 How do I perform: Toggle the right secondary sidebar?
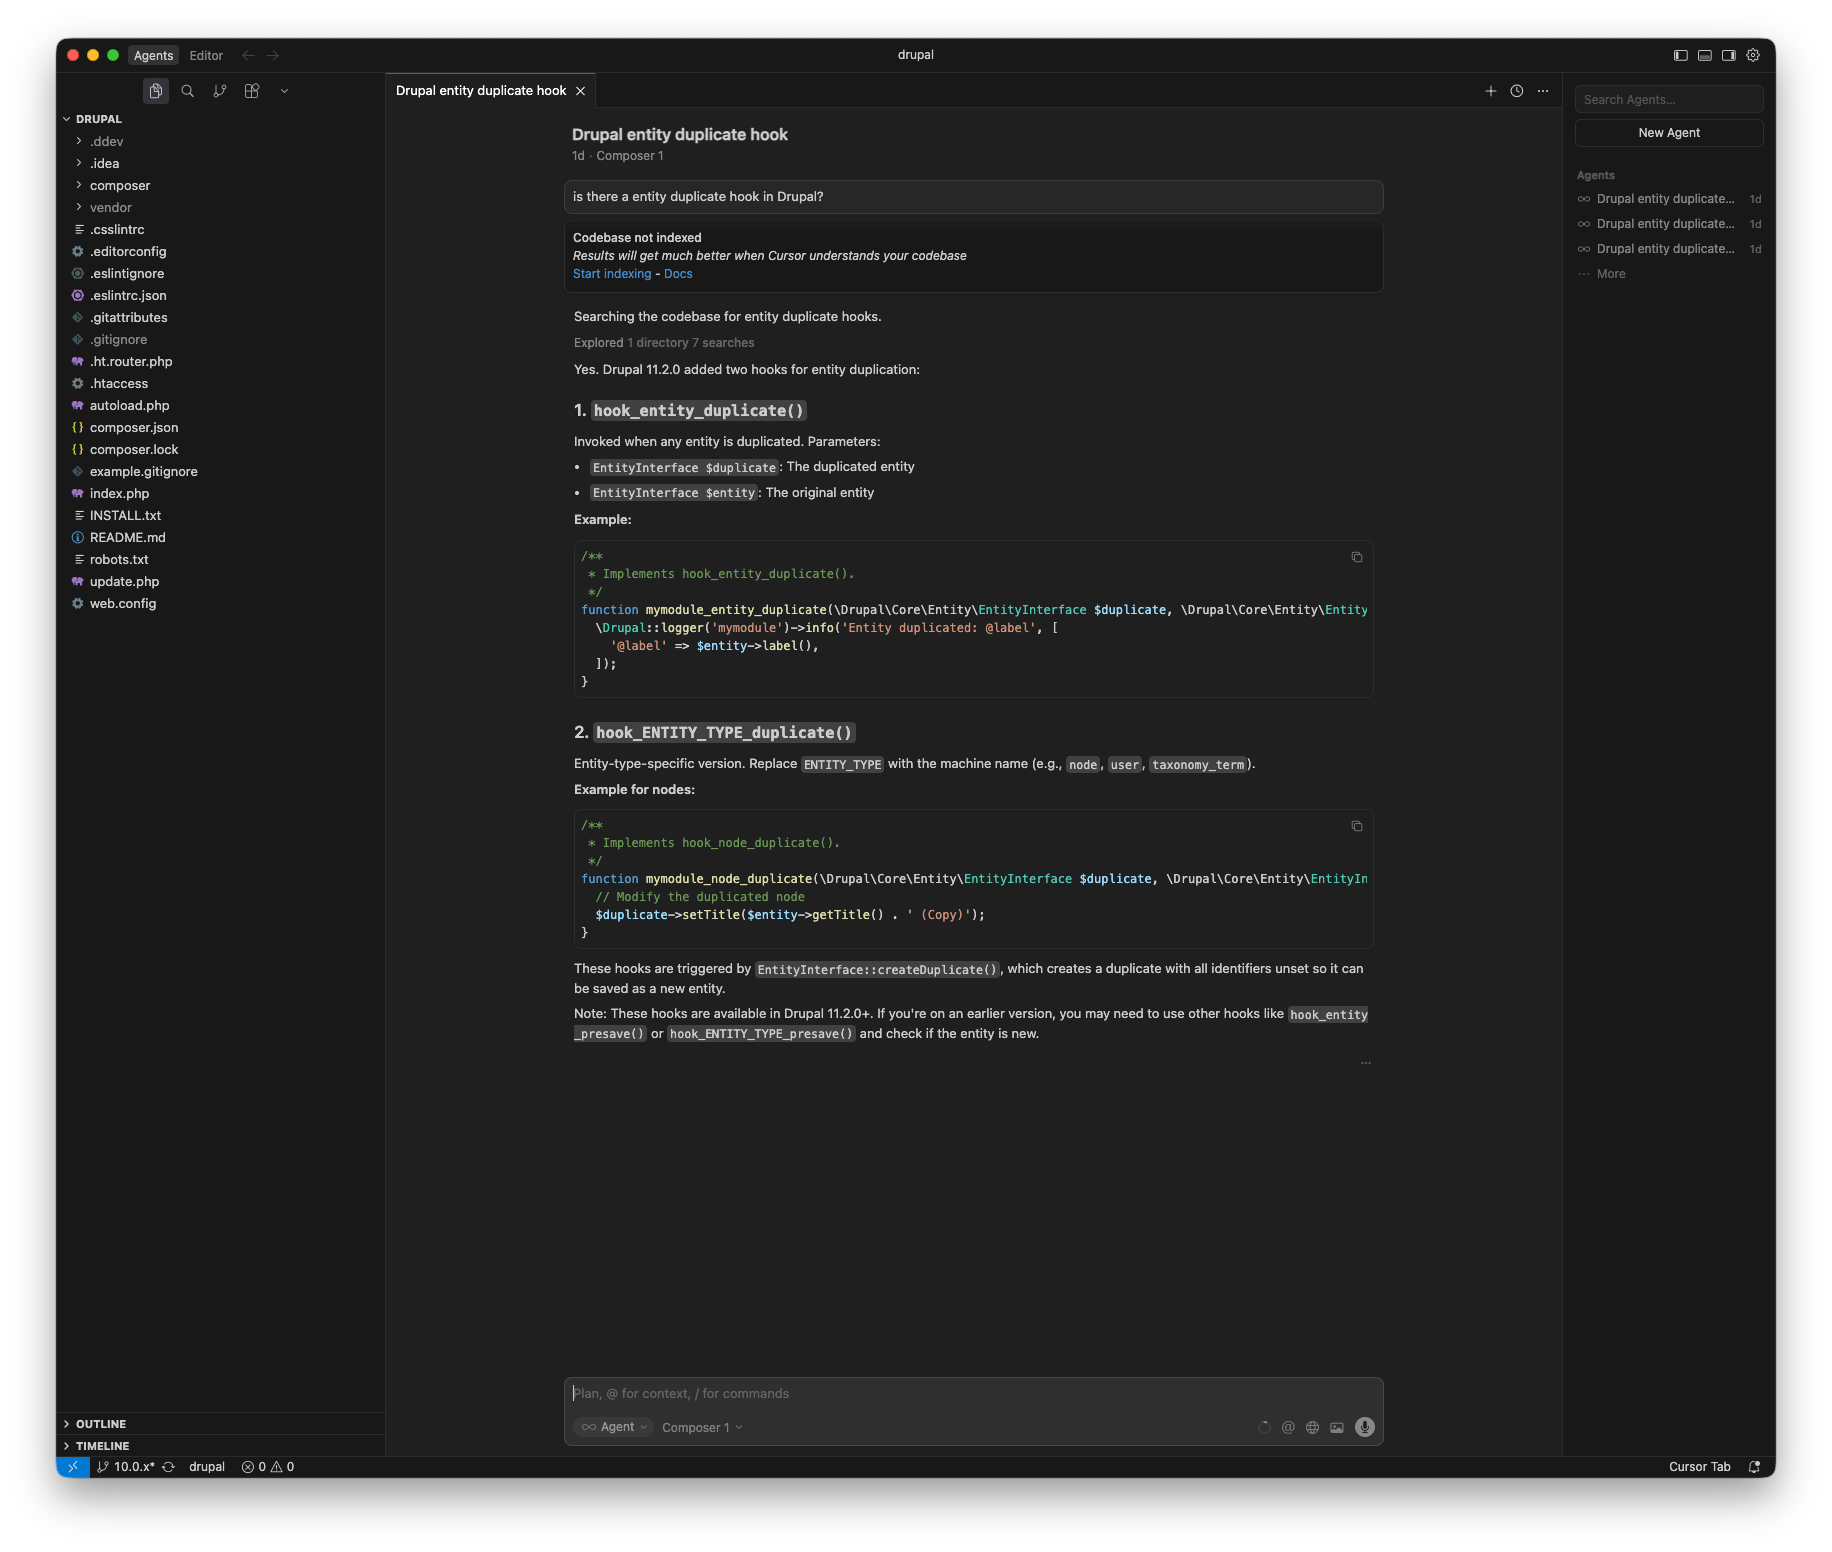[1729, 56]
